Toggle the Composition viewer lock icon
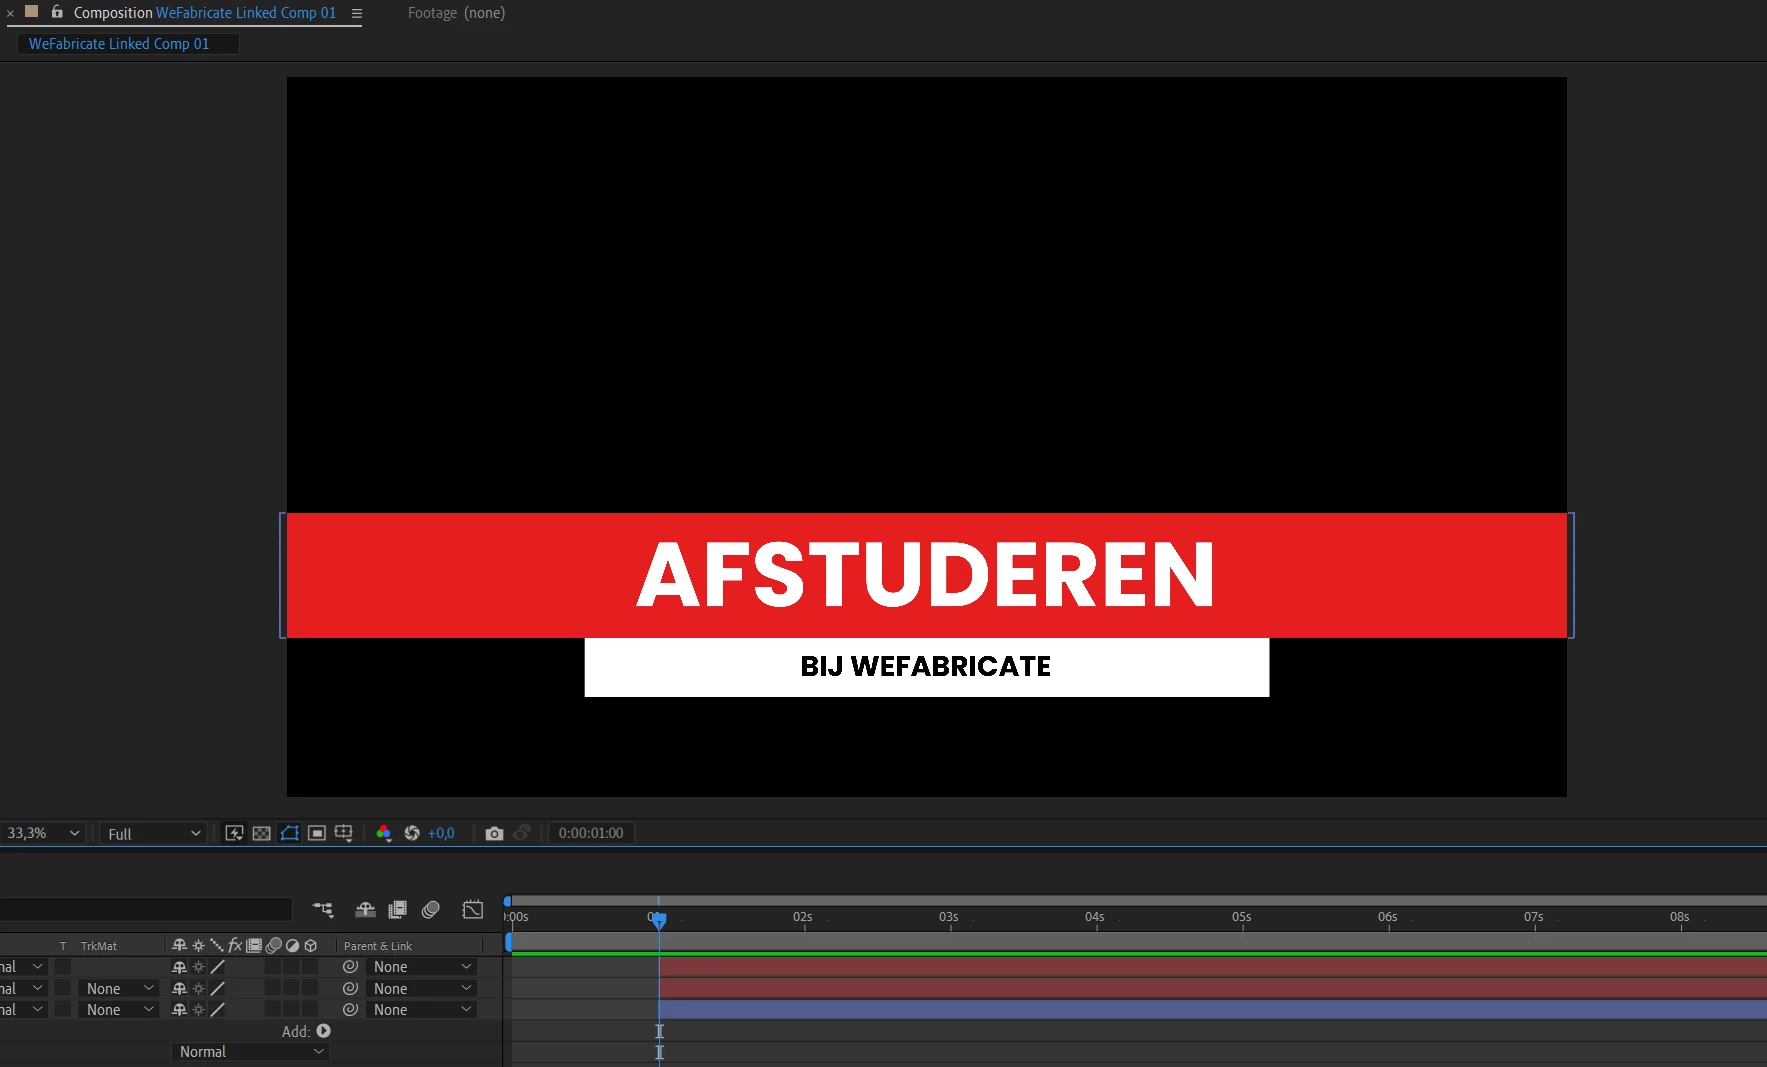1767x1067 pixels. pos(57,12)
